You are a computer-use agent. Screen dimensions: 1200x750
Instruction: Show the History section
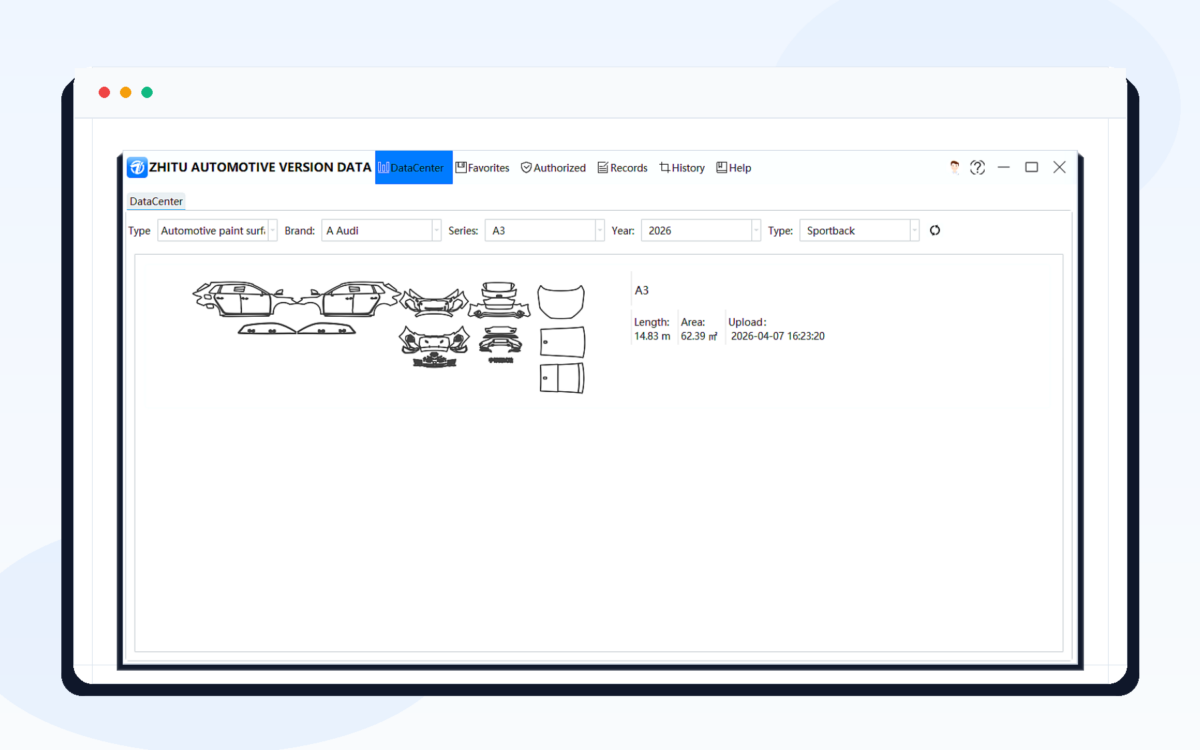(682, 168)
